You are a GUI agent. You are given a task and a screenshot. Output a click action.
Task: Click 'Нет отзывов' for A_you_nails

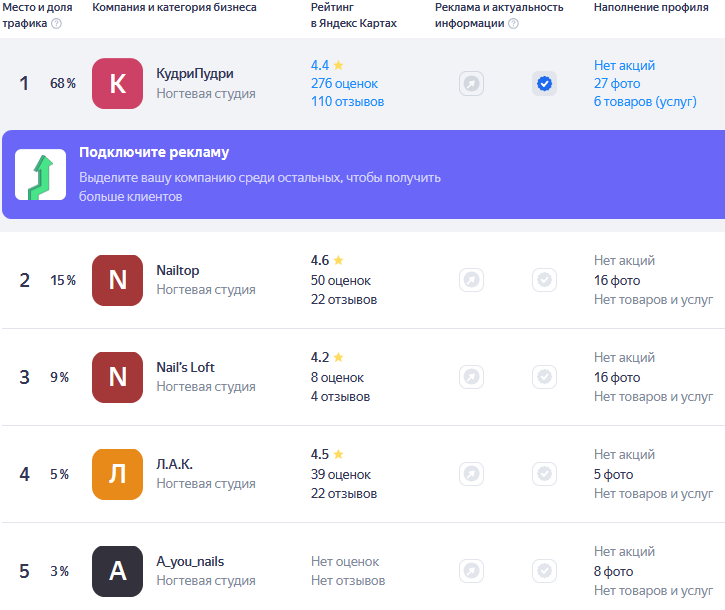coord(348,581)
